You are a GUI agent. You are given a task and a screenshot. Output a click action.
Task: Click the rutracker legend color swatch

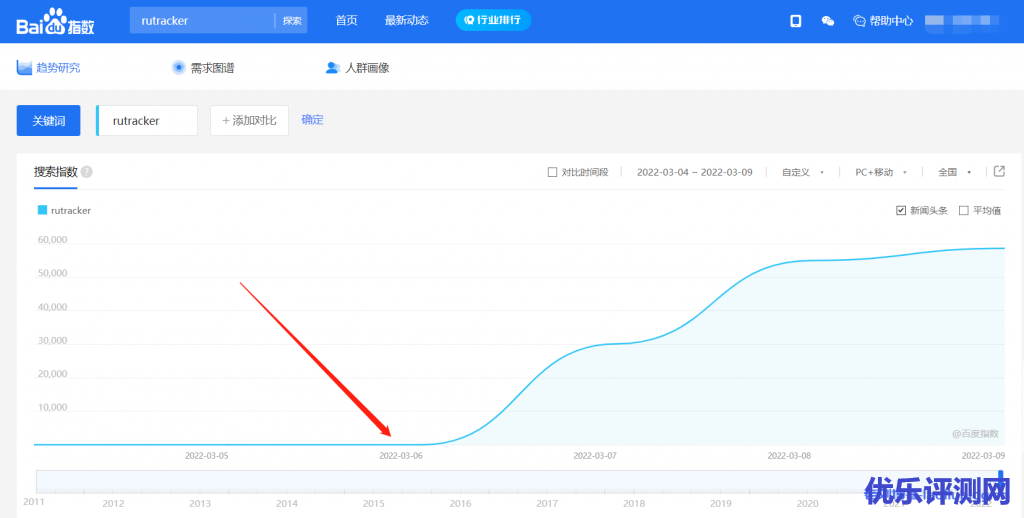pos(42,210)
